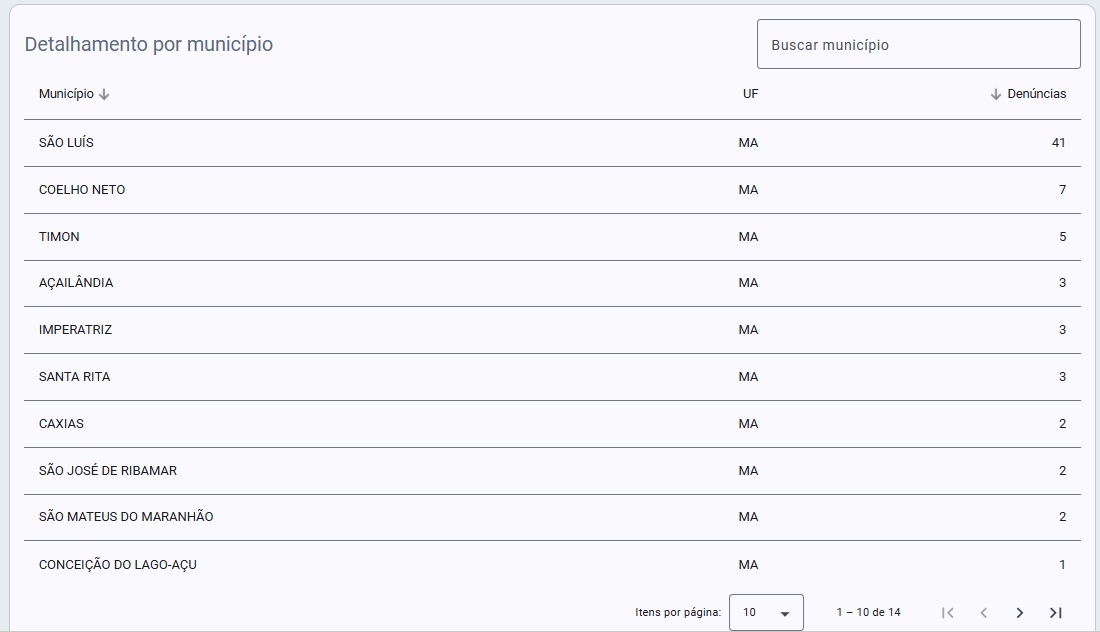Jump to the first page of results
Image resolution: width=1100 pixels, height=632 pixels.
948,612
